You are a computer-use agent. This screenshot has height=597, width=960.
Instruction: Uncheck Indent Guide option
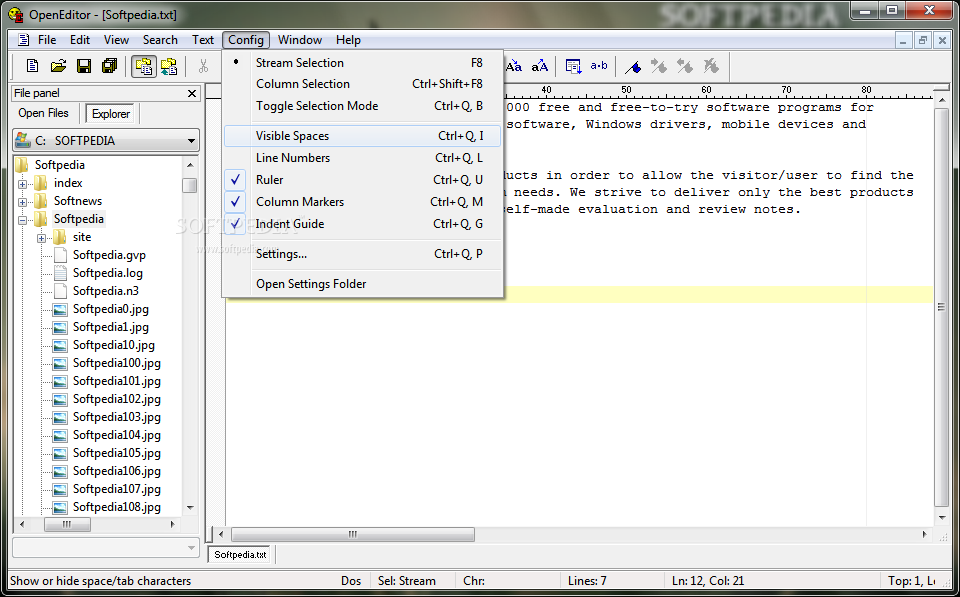[362, 224]
